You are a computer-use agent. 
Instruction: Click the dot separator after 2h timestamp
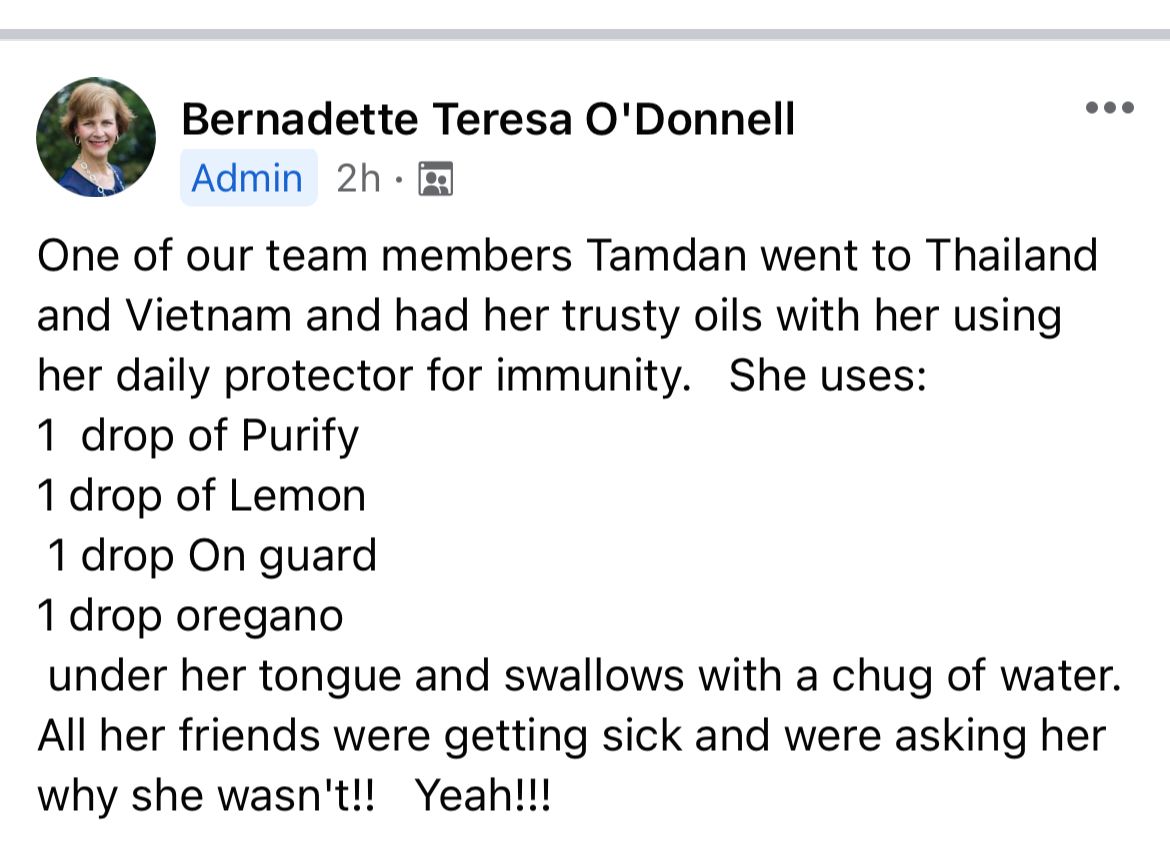(401, 178)
